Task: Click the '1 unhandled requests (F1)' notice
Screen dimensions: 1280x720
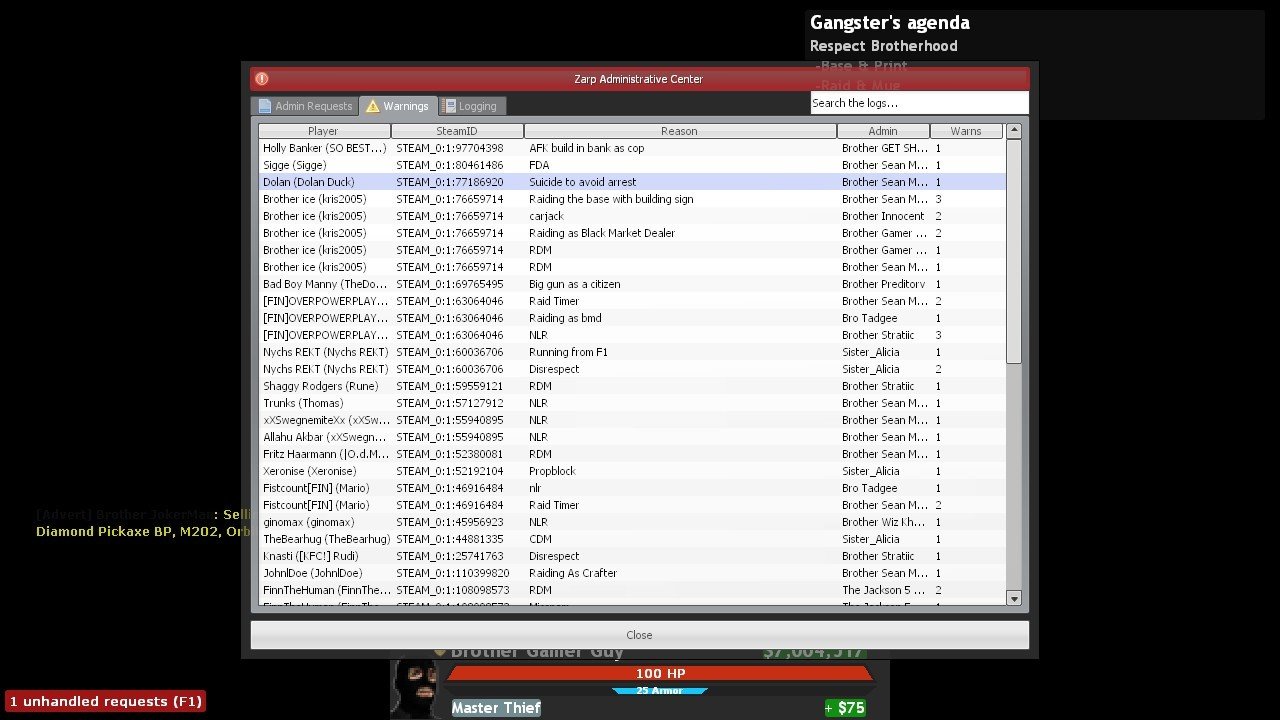Action: tap(105, 701)
